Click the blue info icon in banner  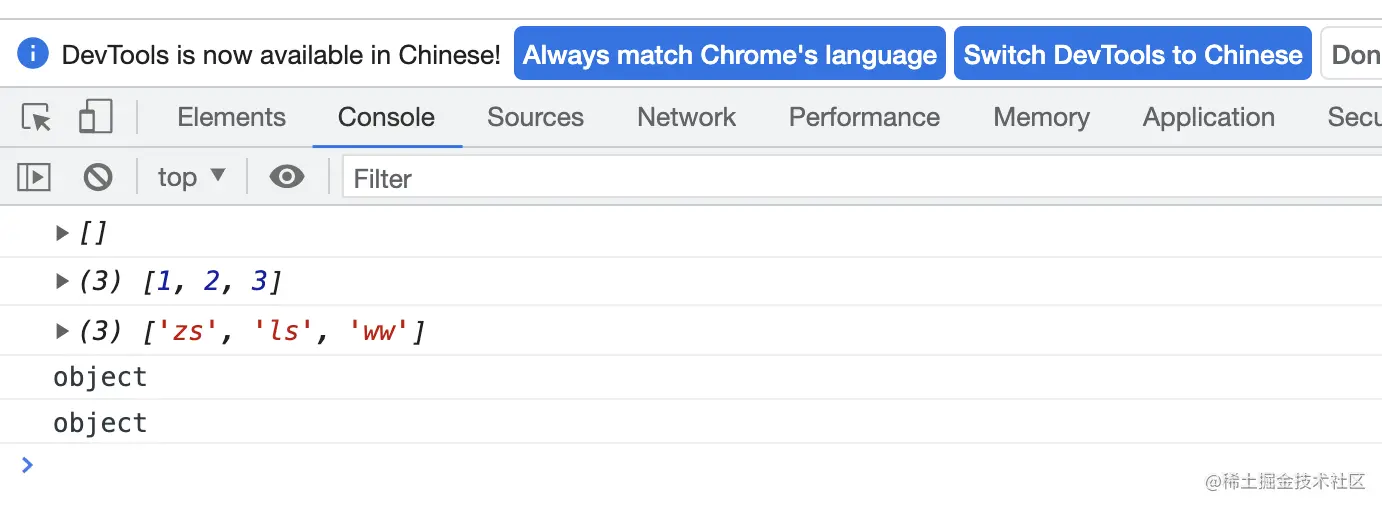click(x=33, y=54)
